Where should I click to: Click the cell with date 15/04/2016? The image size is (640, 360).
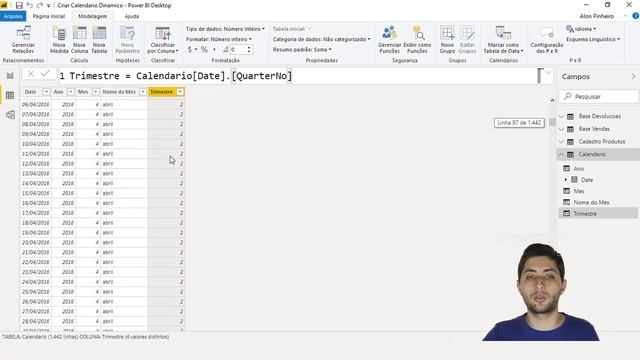(36, 193)
